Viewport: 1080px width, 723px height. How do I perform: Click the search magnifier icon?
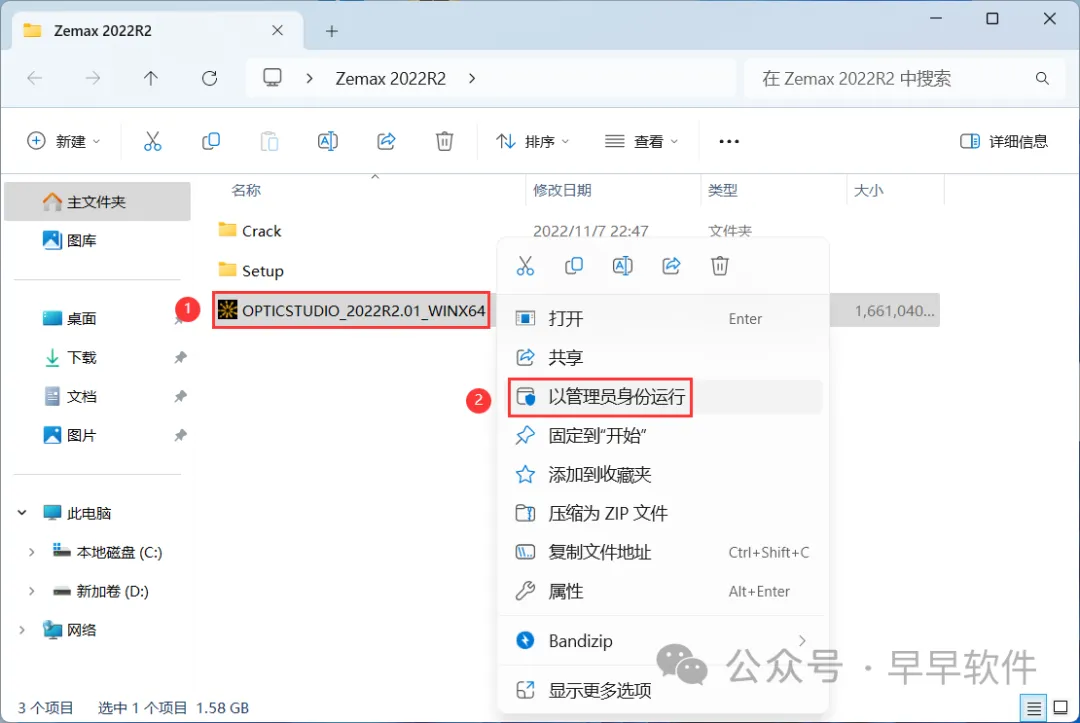[x=1042, y=78]
